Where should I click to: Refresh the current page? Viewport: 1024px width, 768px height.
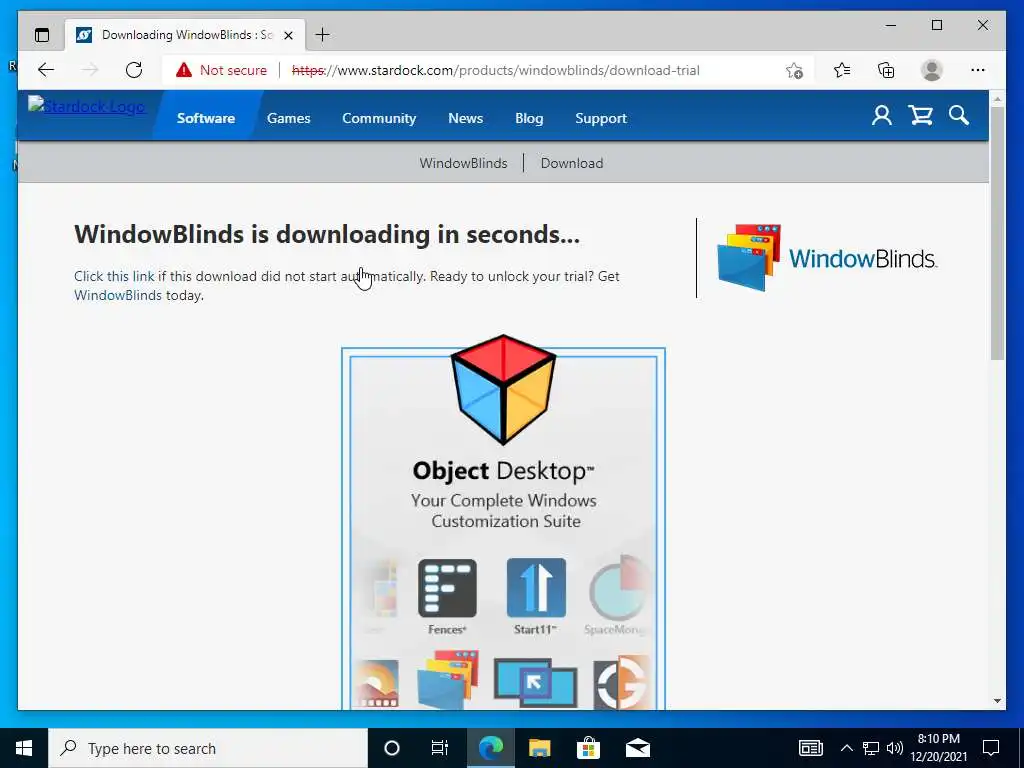pyautogui.click(x=134, y=70)
